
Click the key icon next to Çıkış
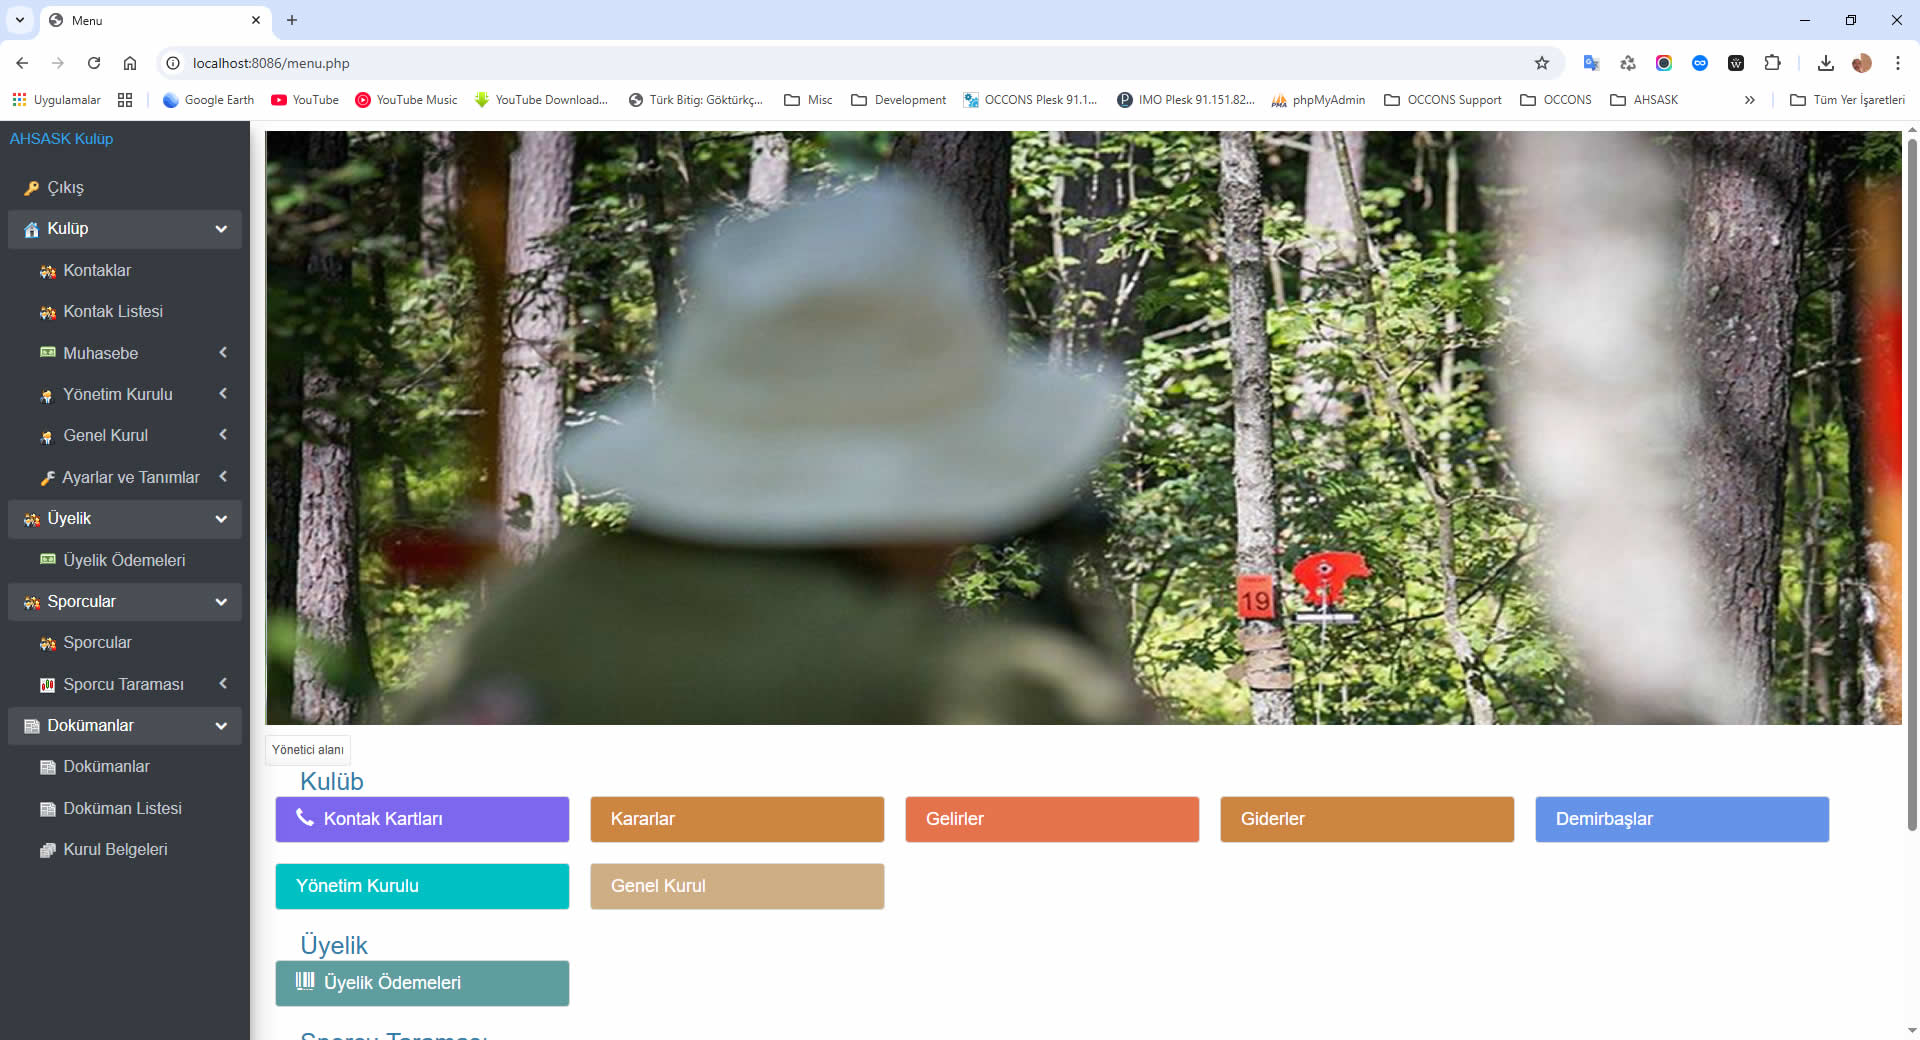[32, 188]
